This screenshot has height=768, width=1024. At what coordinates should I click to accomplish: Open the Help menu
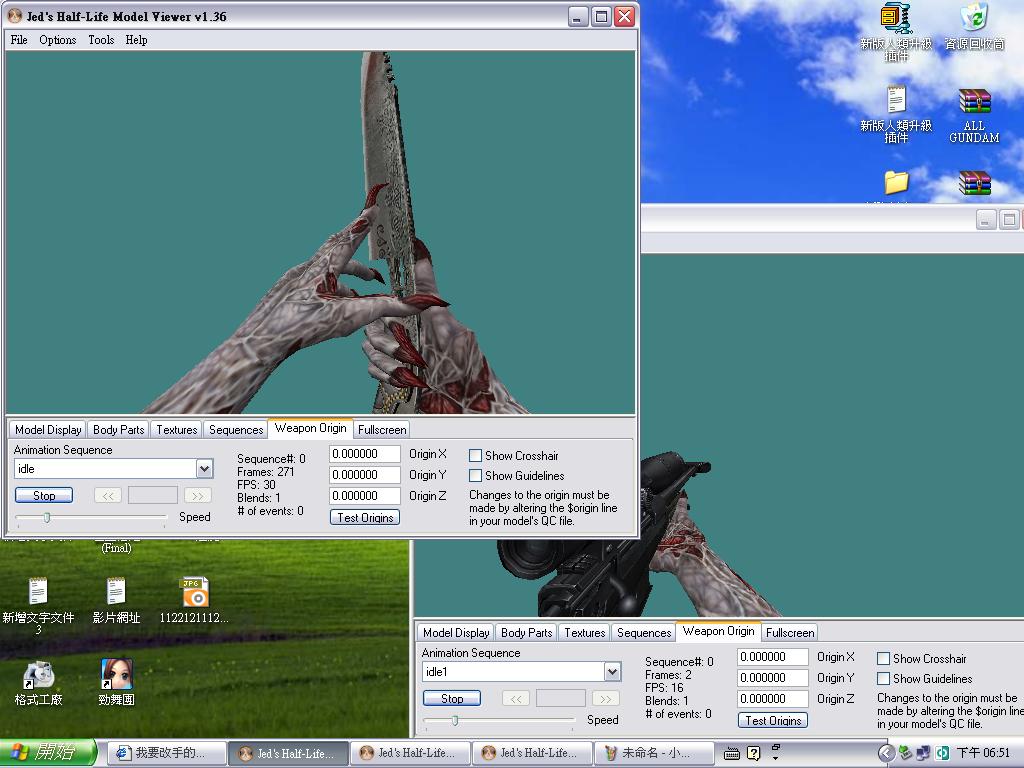[136, 40]
